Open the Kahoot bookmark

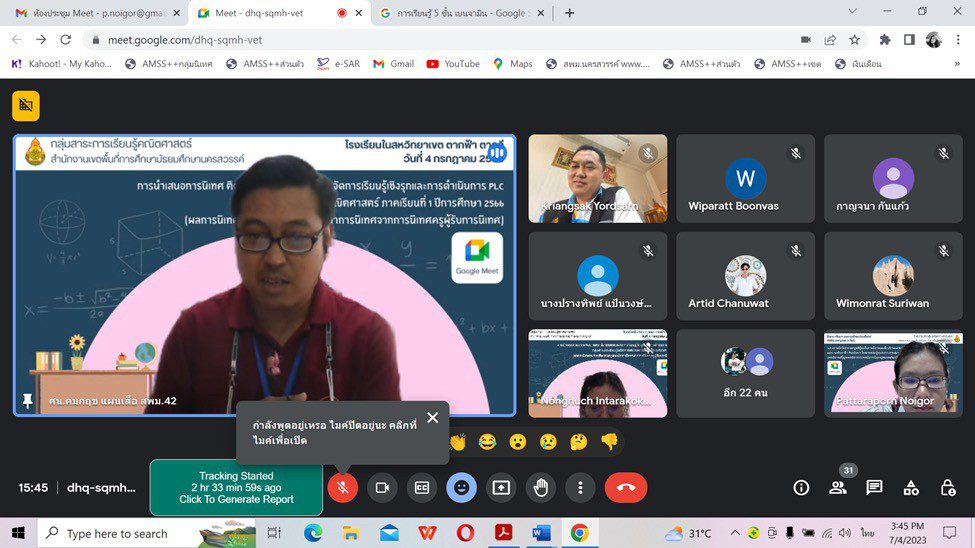tap(62, 63)
